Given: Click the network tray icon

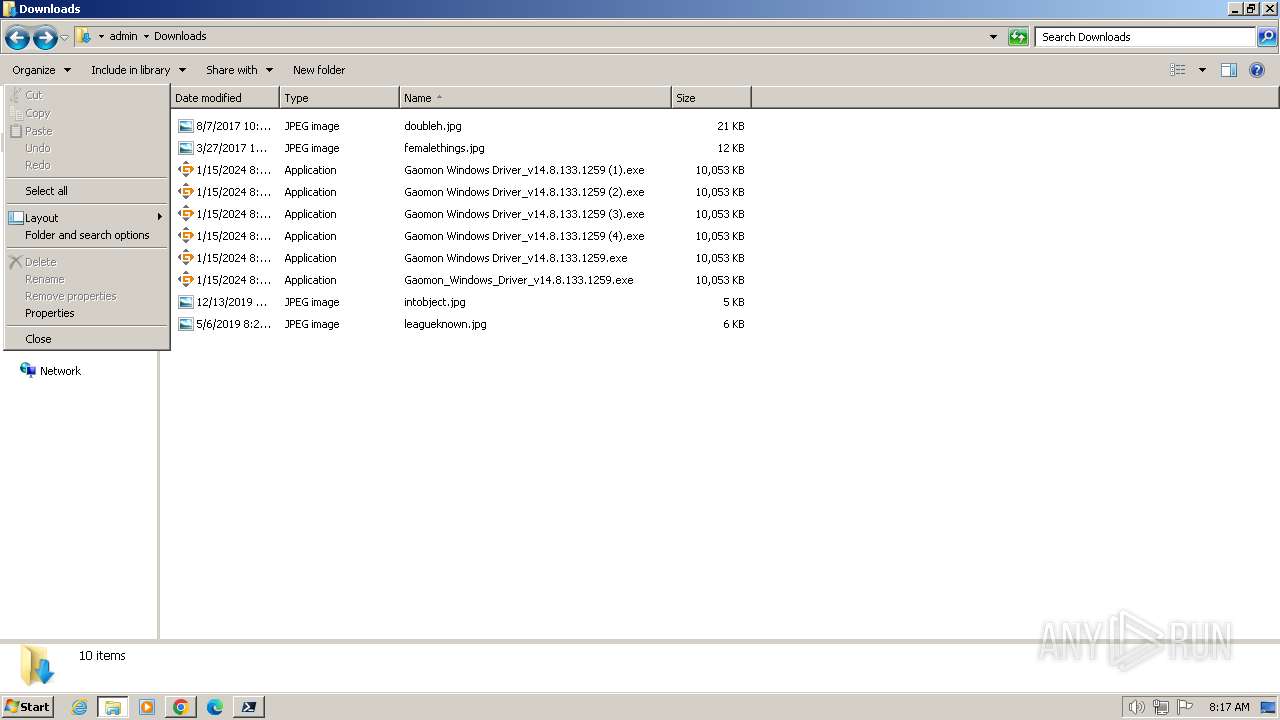Looking at the screenshot, I should (1161, 707).
